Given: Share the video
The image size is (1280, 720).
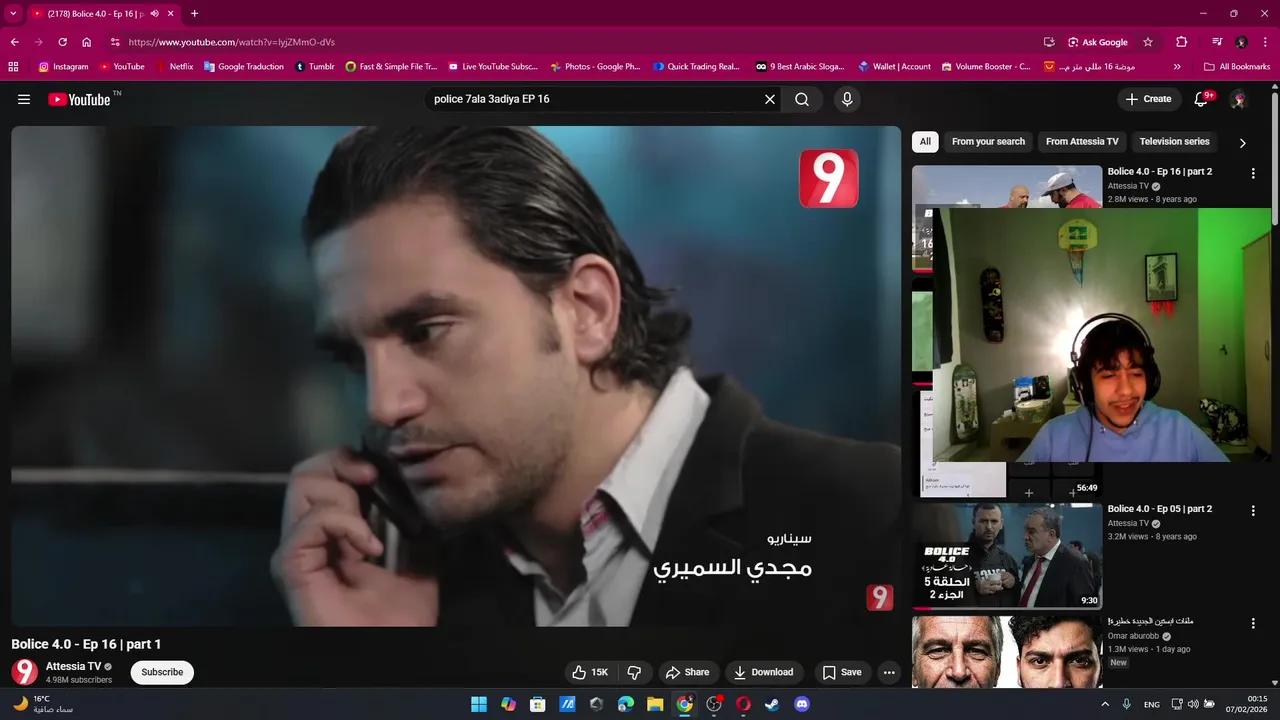Looking at the screenshot, I should [x=688, y=672].
